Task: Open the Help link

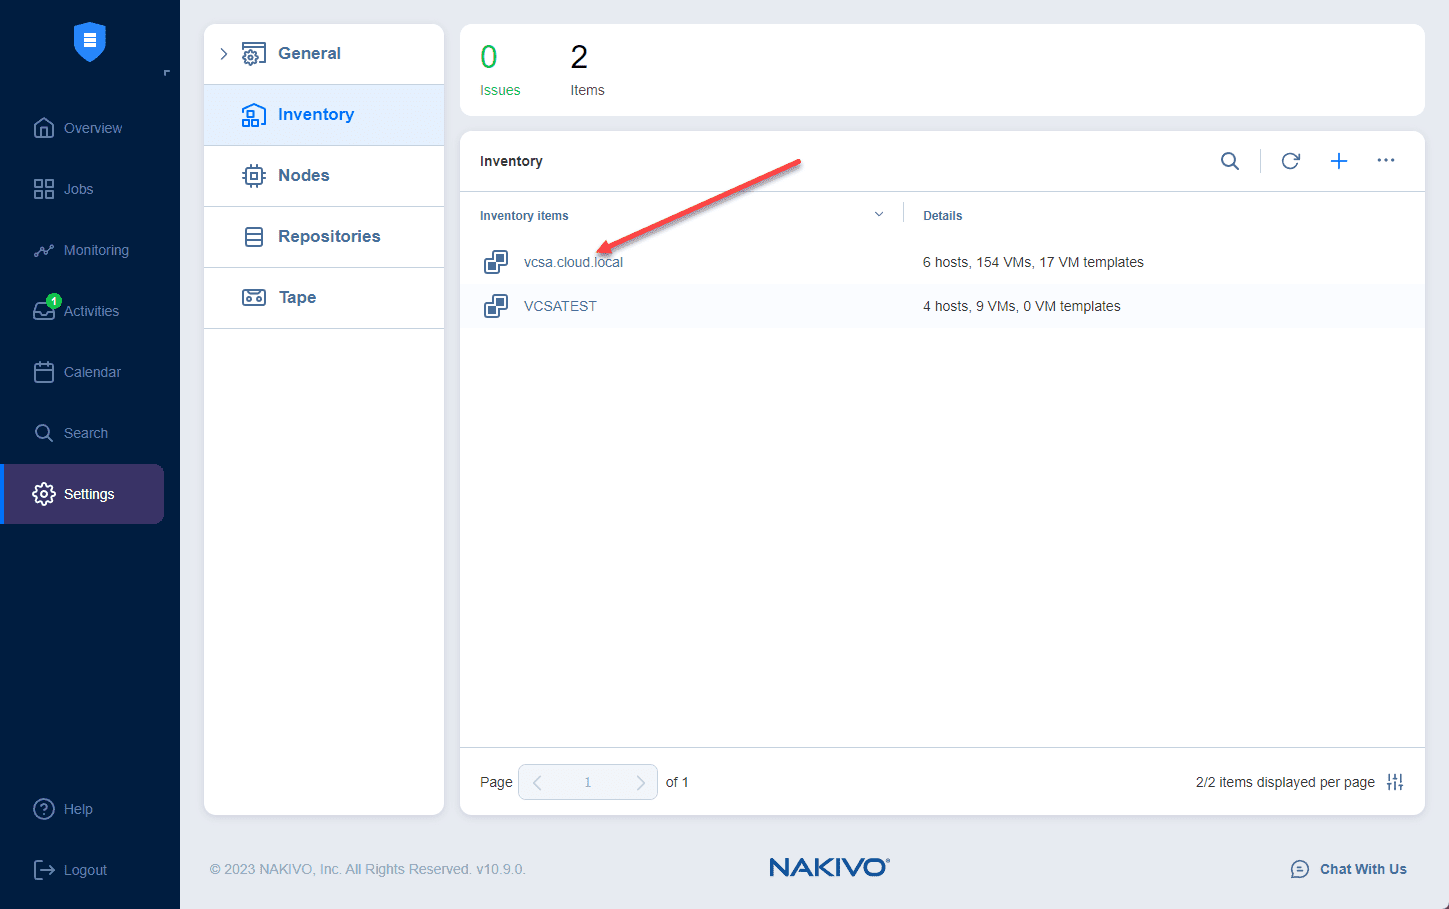Action: 78,809
